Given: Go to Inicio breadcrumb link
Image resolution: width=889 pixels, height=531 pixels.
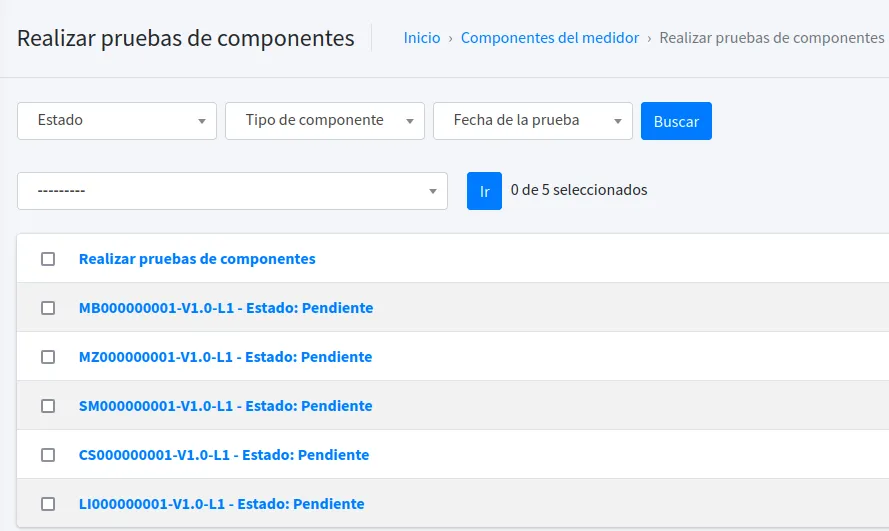Looking at the screenshot, I should (x=421, y=38).
